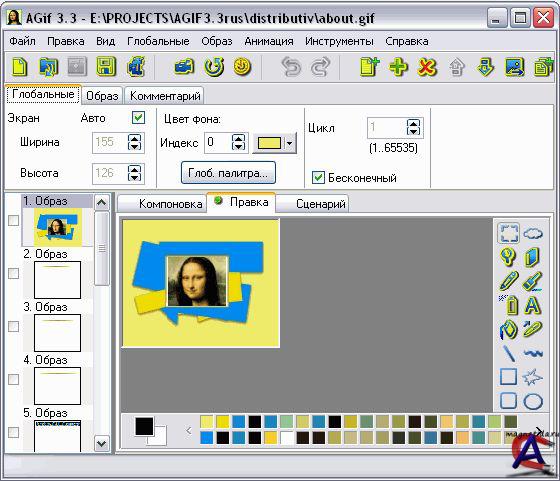Move the frame up with the gray arrow icon
The image size is (560, 481).
pyautogui.click(x=456, y=67)
